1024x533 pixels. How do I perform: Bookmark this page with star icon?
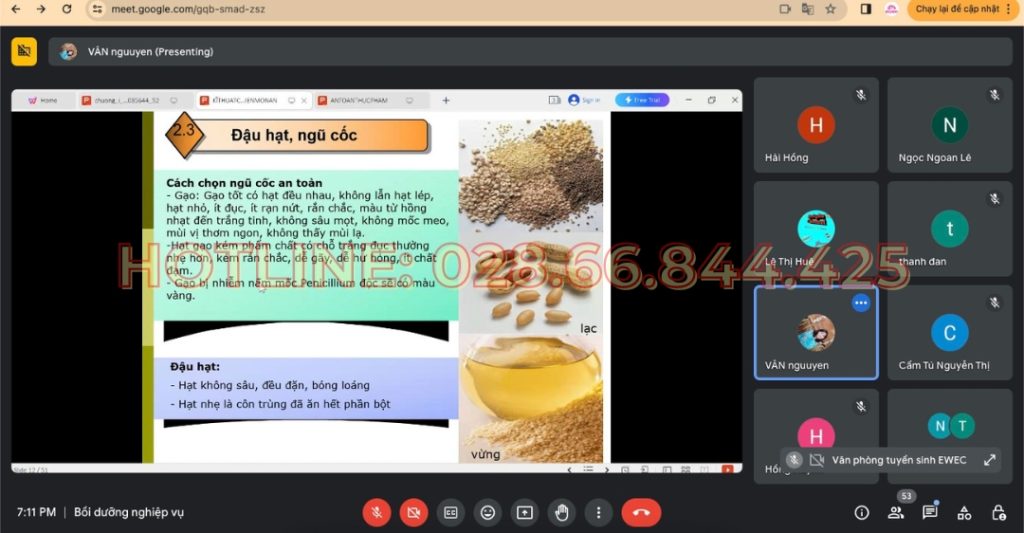coord(830,9)
